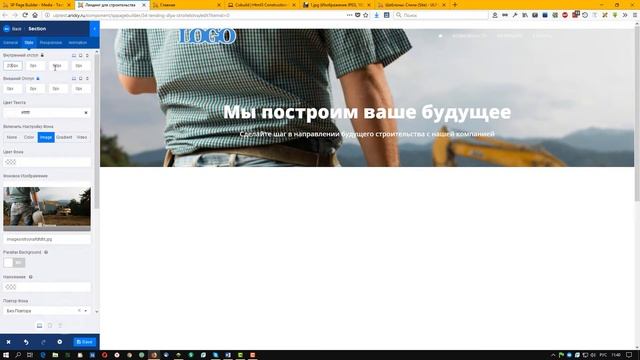Open a new browser tab

(455, 5)
